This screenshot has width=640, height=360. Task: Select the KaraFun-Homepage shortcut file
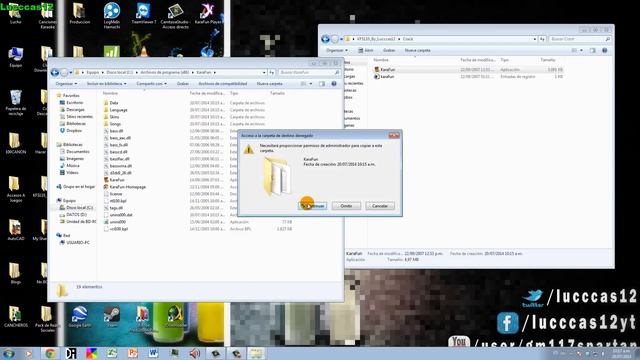125,187
